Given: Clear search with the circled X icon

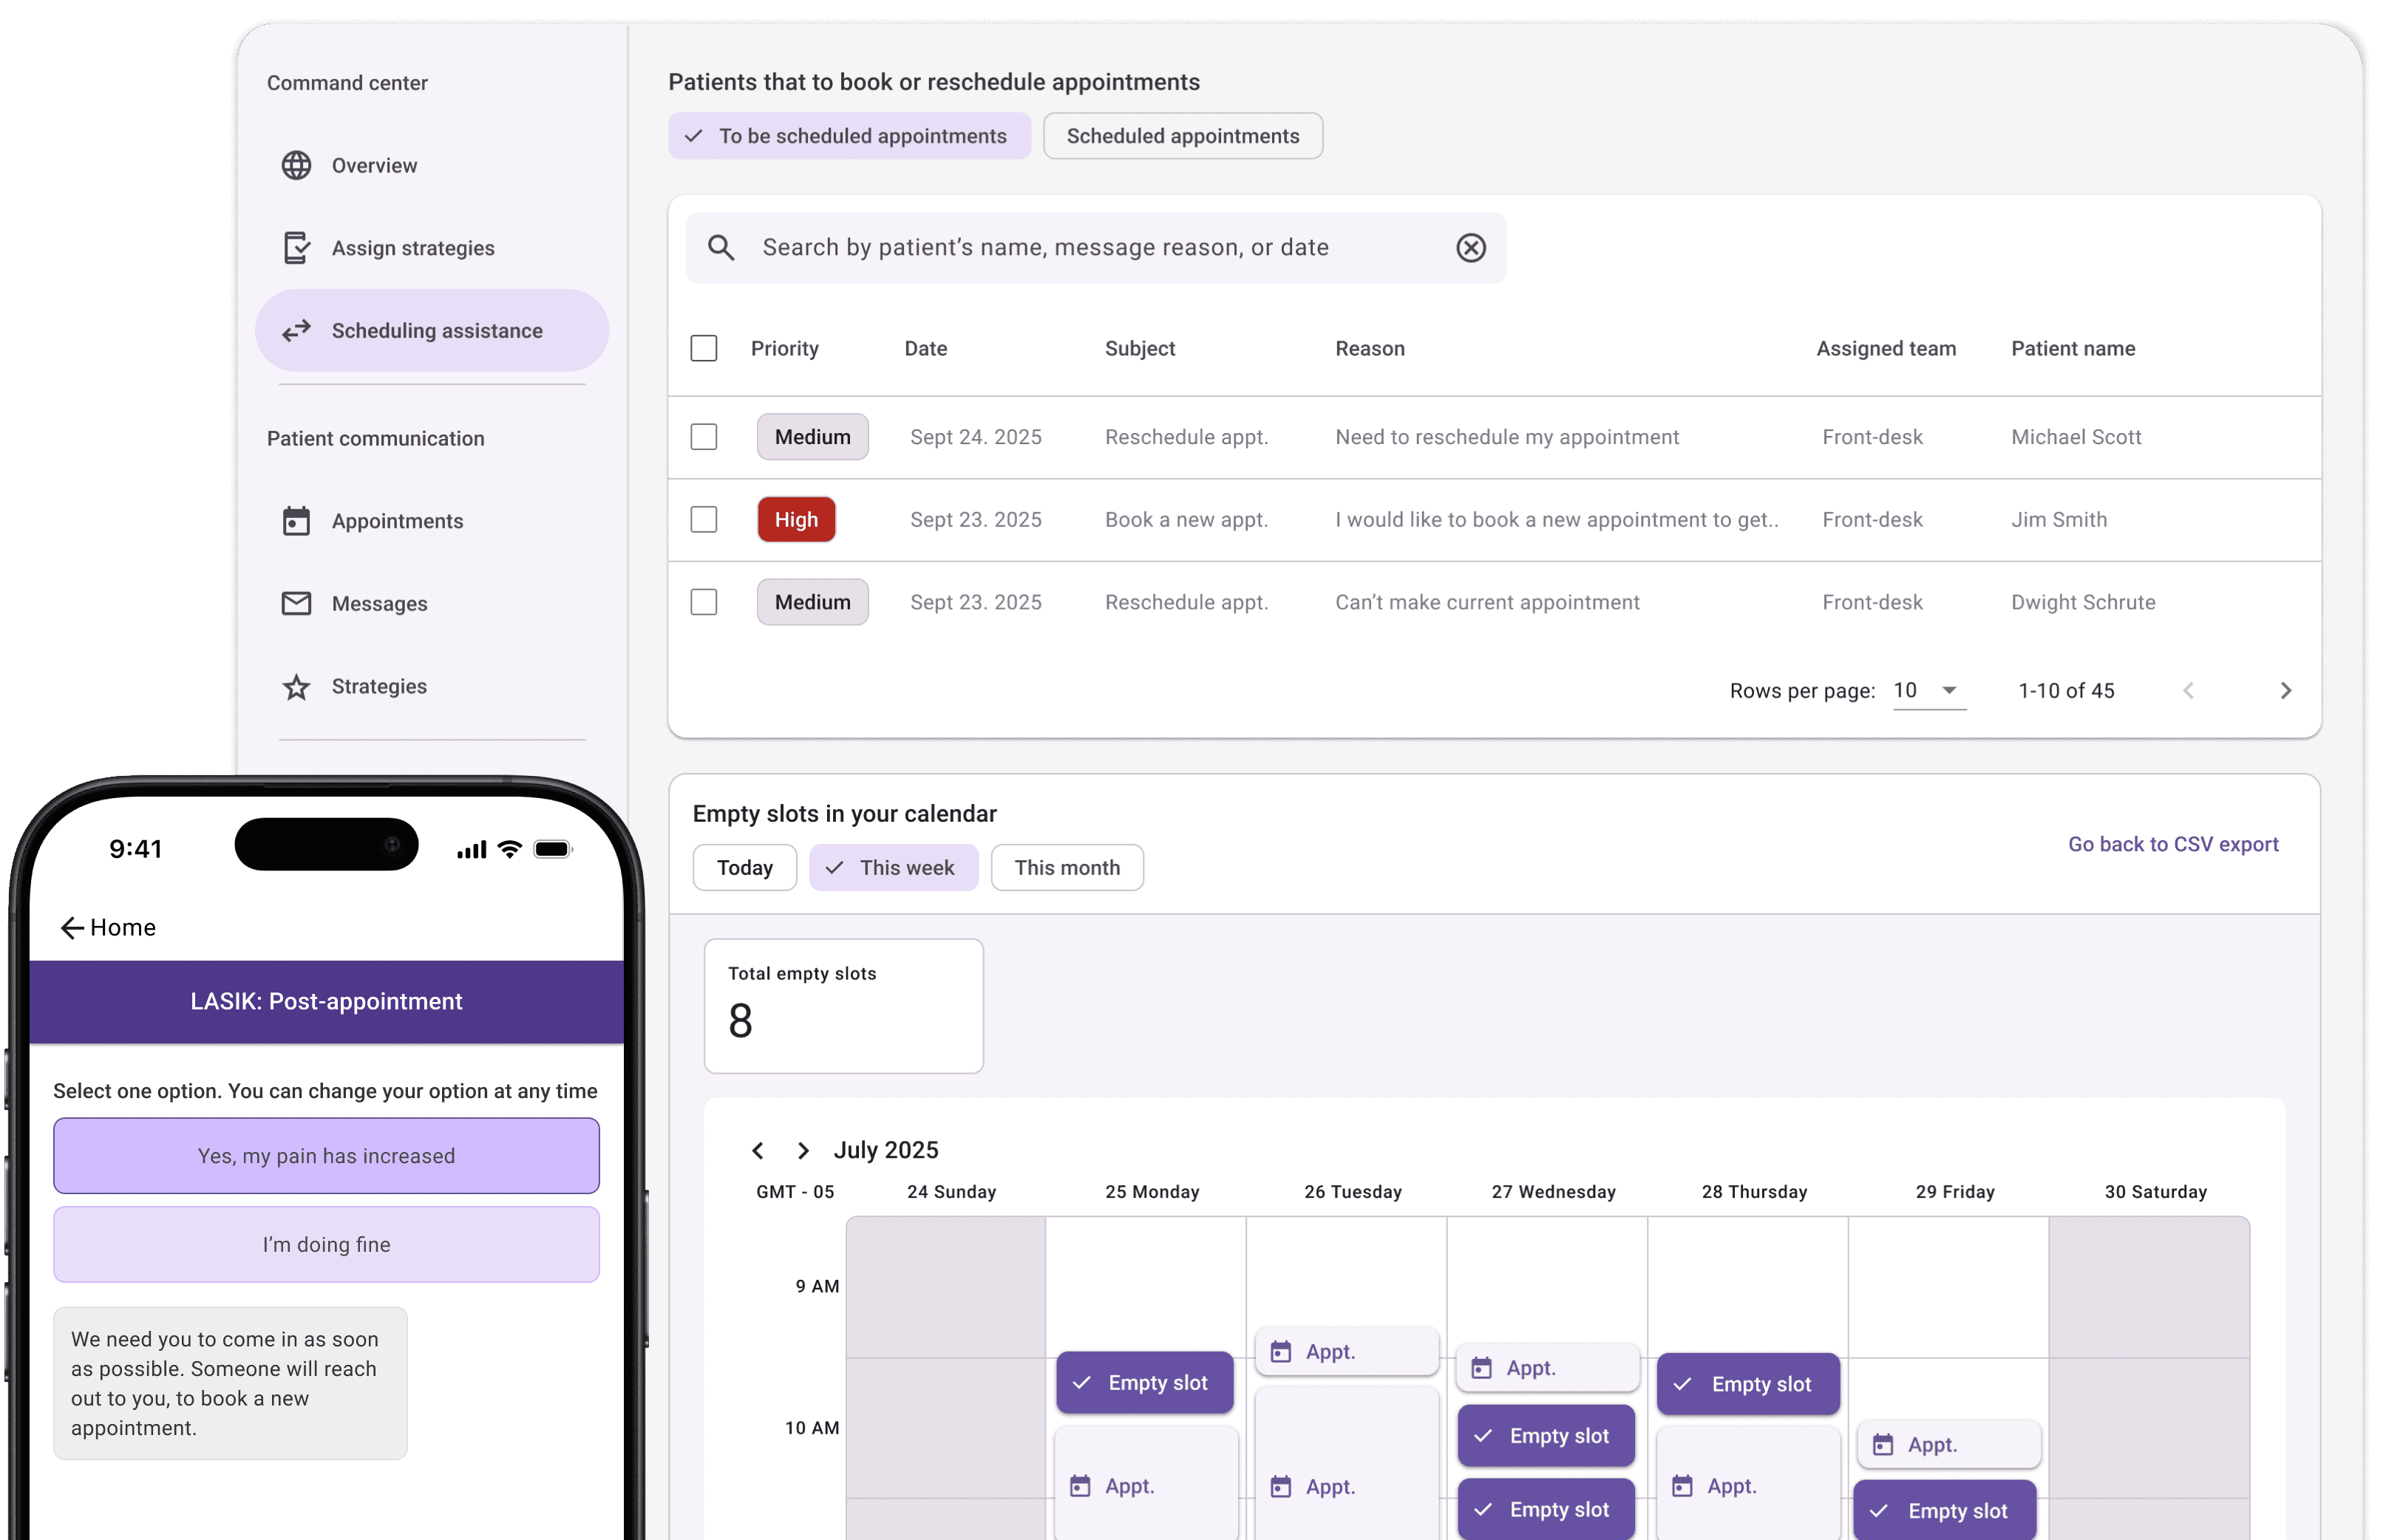Looking at the screenshot, I should tap(1470, 247).
